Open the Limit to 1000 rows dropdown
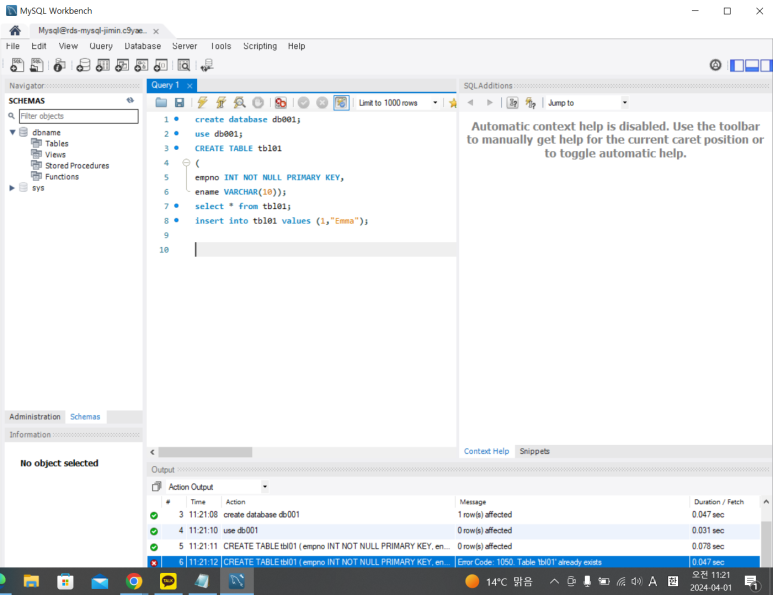The height and width of the screenshot is (595, 773). point(435,103)
